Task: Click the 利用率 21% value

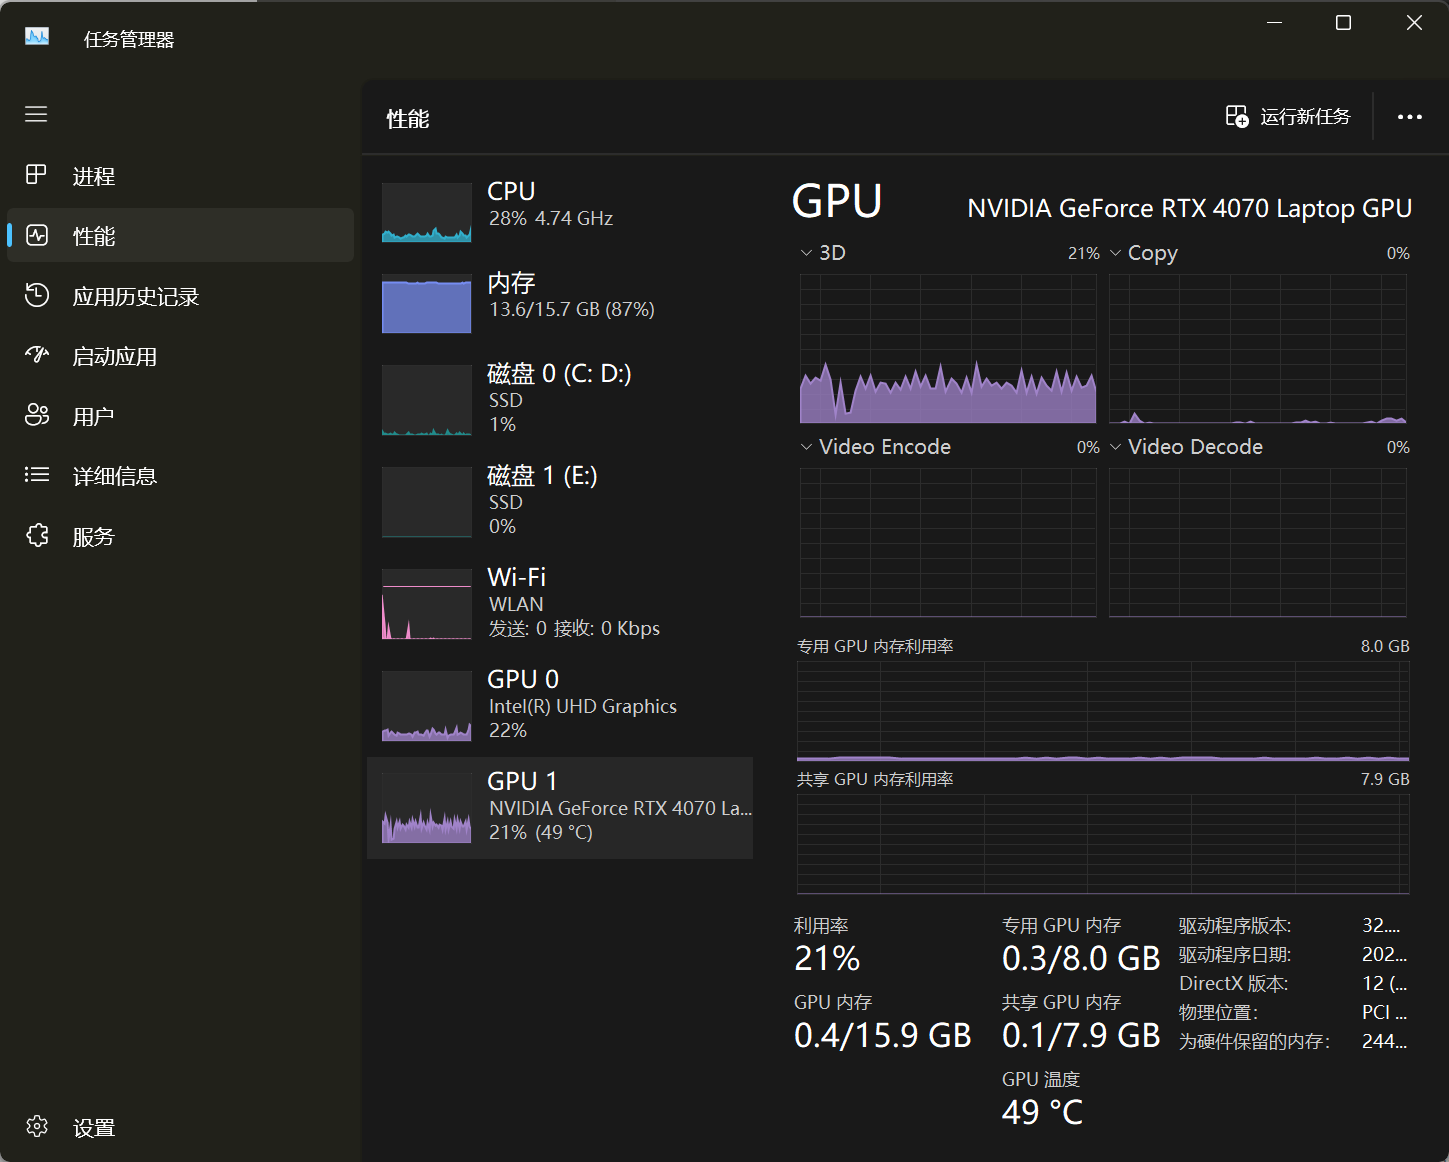Action: pyautogui.click(x=827, y=958)
